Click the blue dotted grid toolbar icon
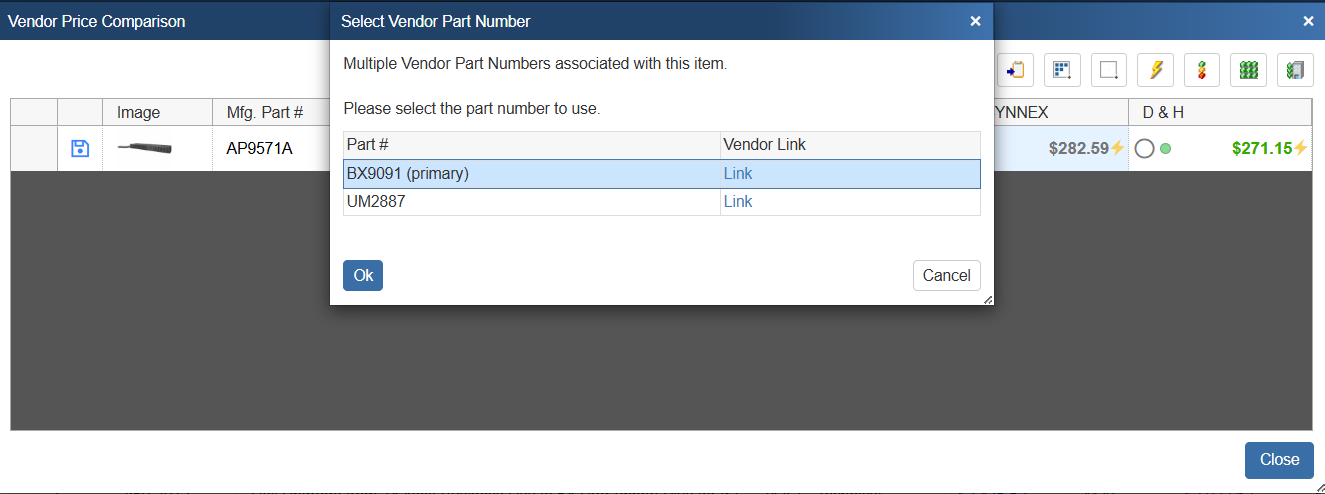Screen dimensions: 1325x494 tap(1062, 70)
